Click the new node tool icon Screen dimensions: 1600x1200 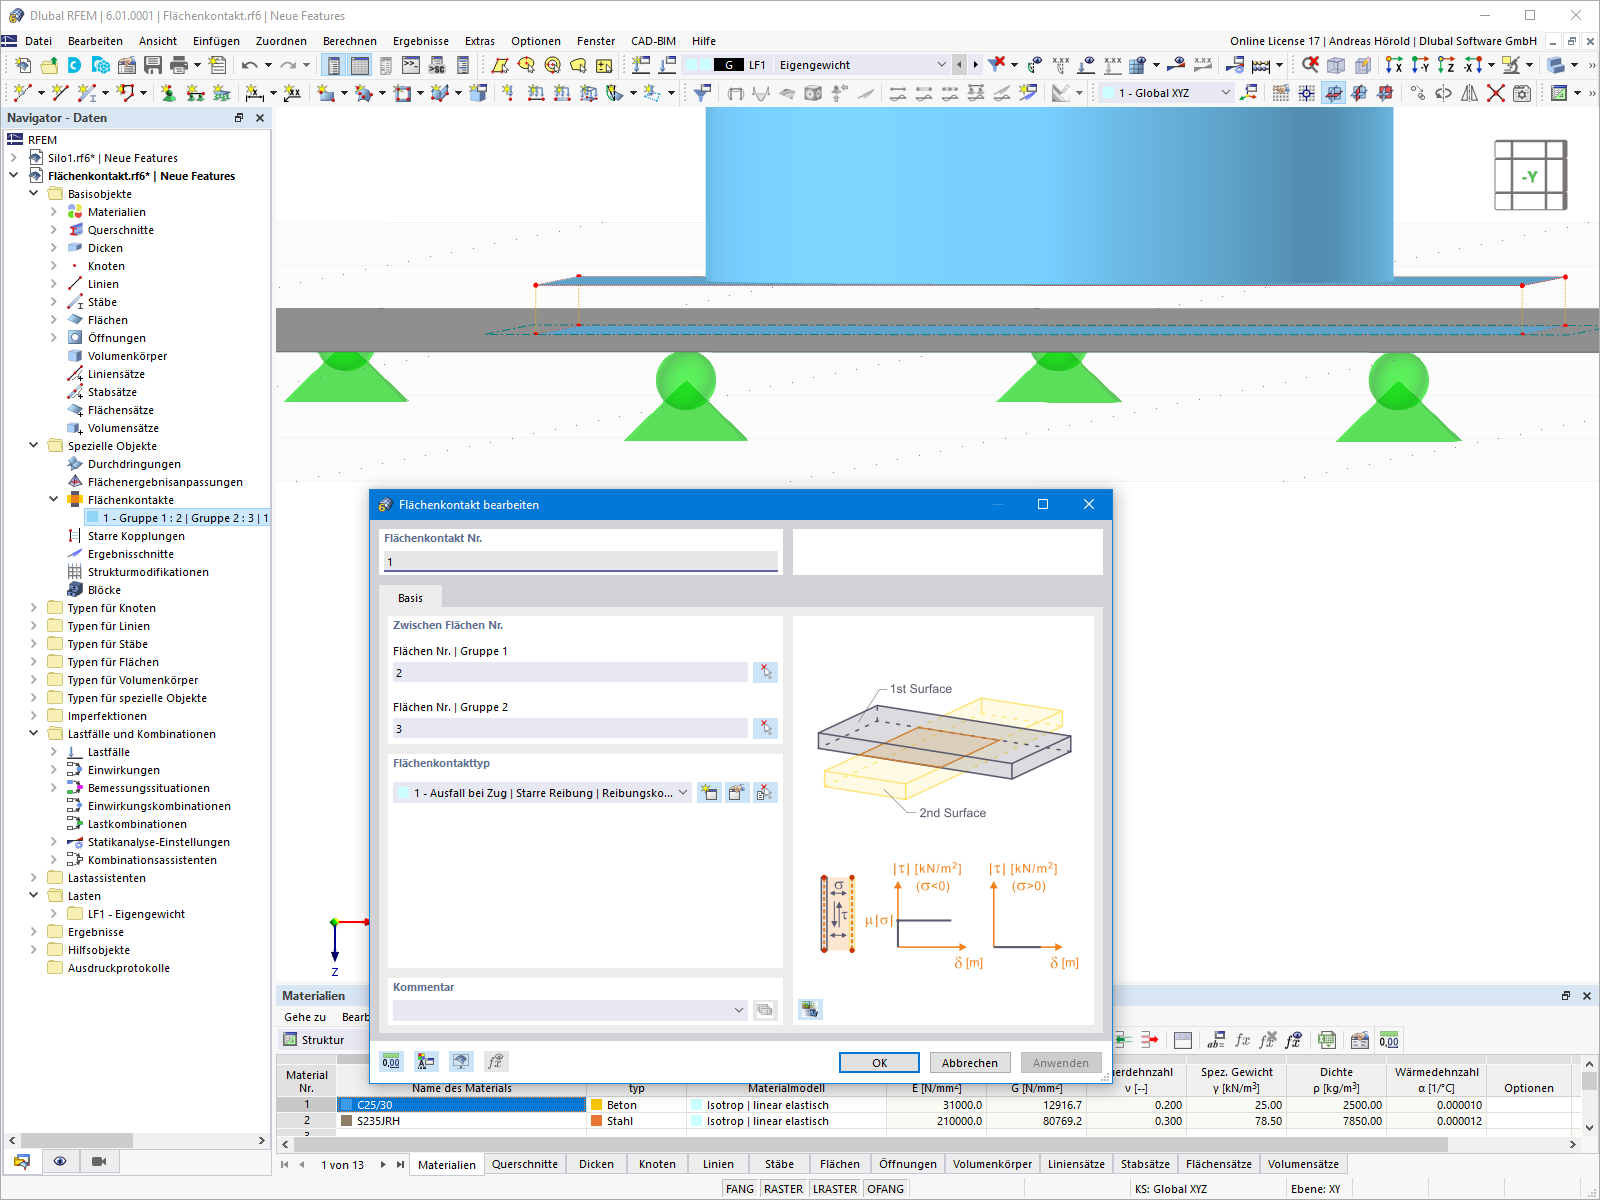point(23,93)
